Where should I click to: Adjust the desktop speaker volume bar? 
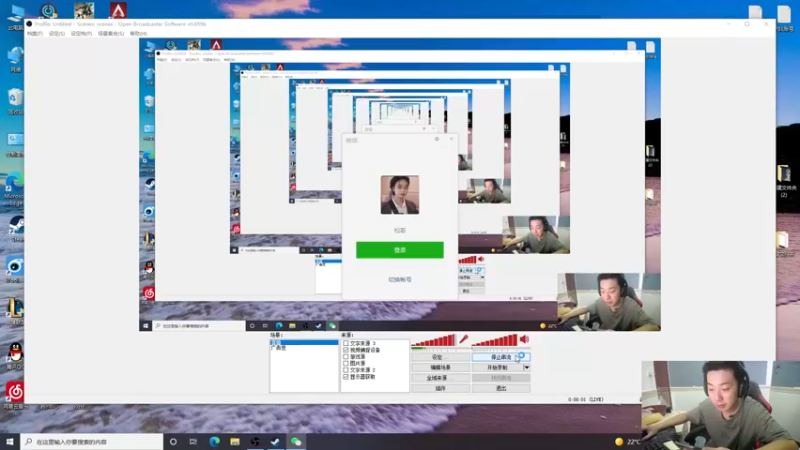coord(494,340)
